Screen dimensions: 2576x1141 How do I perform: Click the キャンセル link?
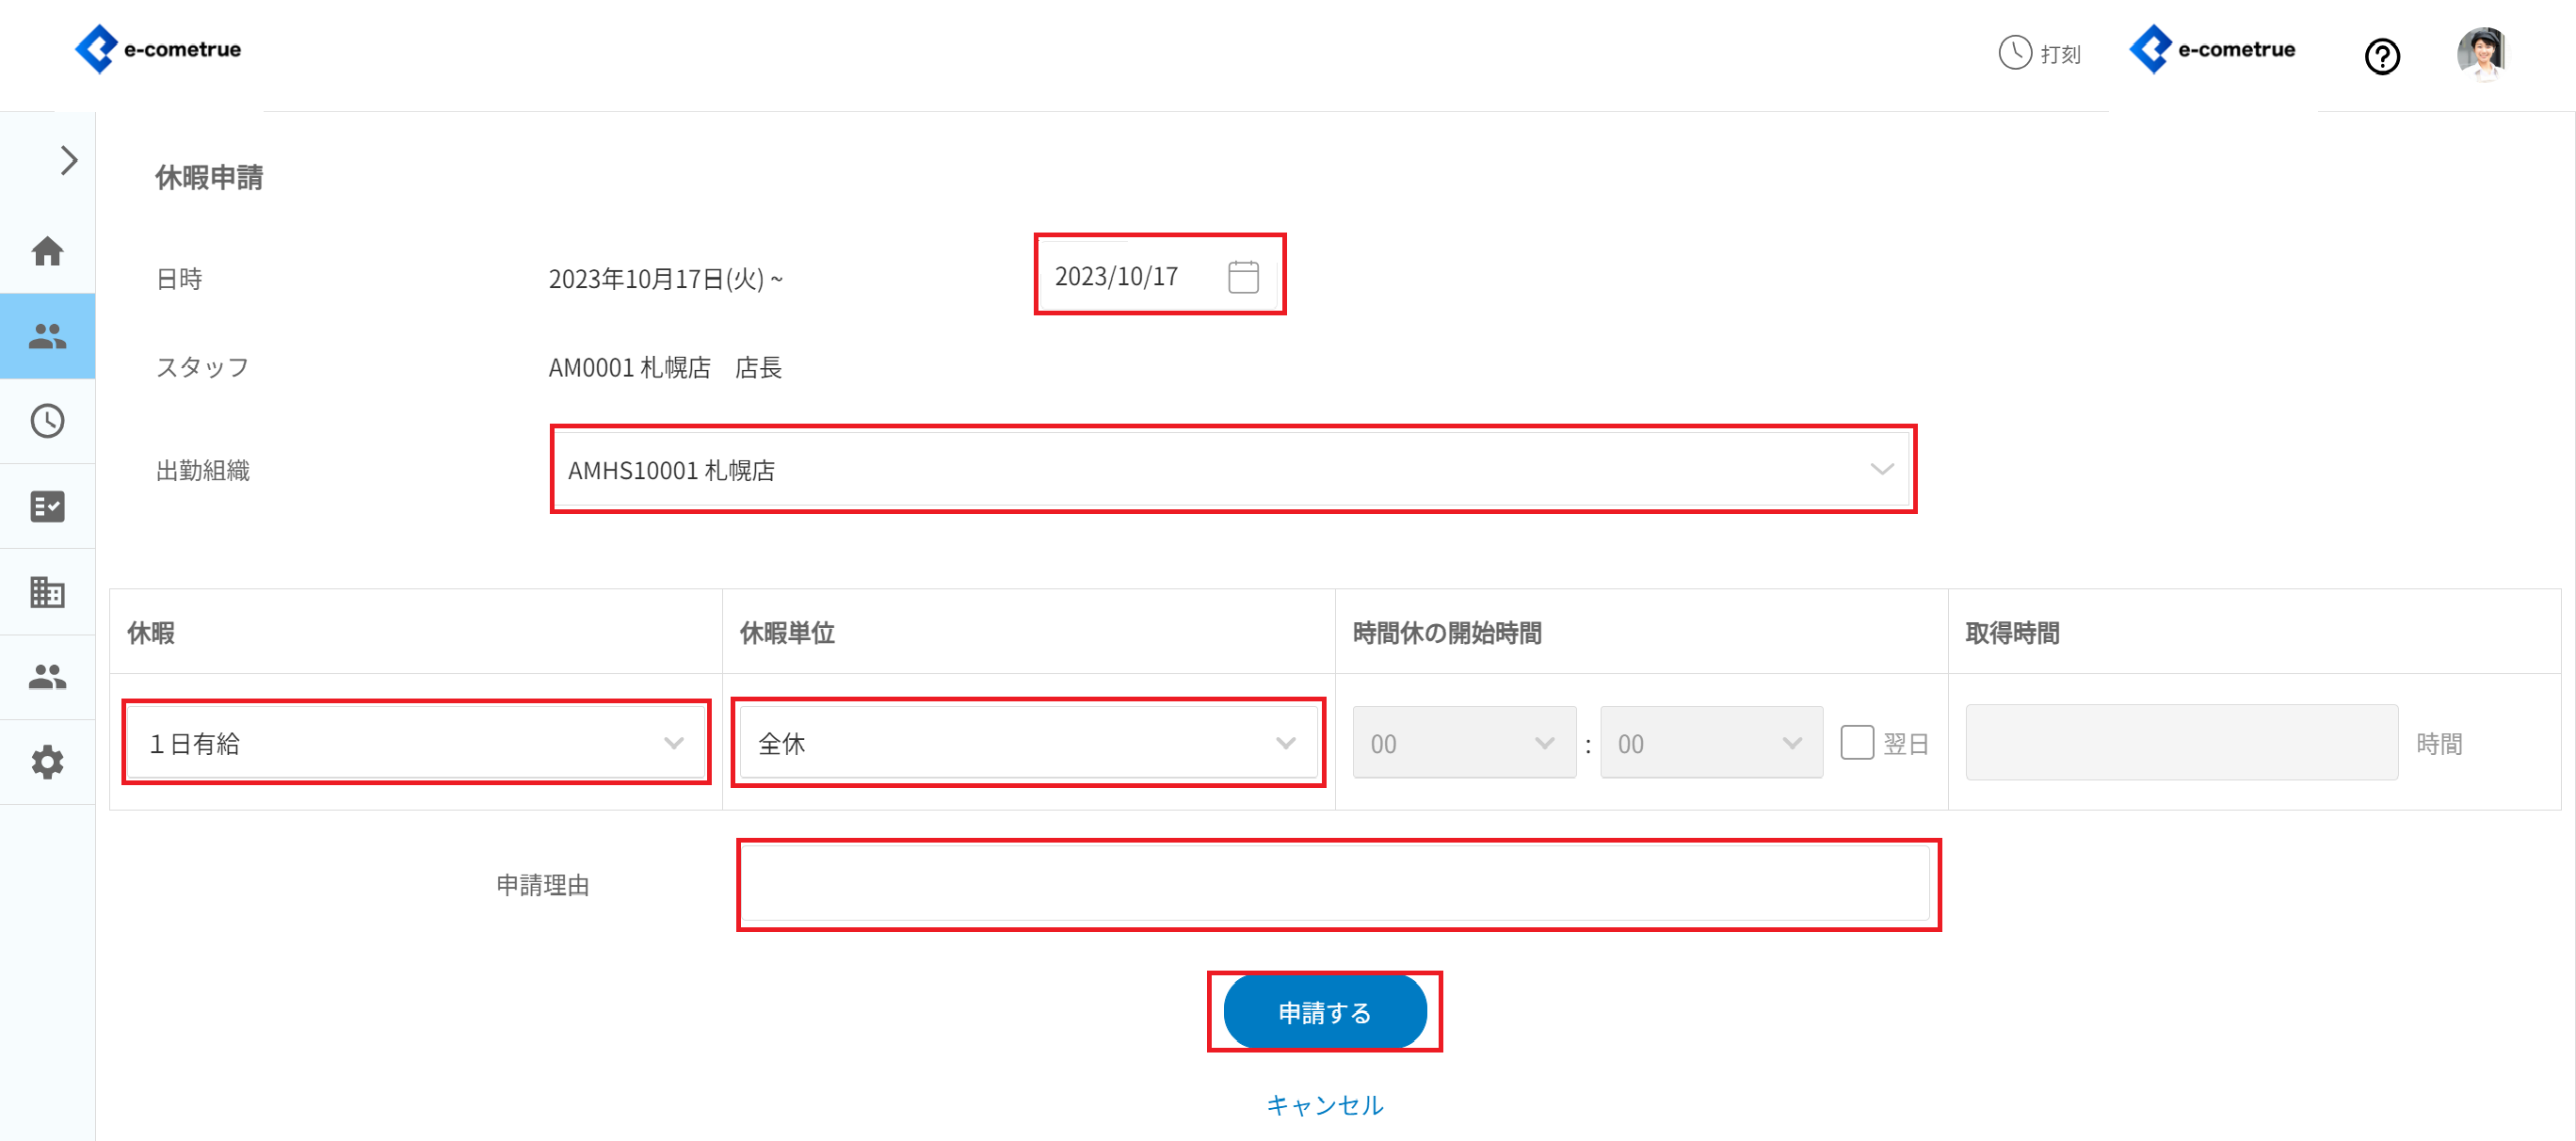point(1324,1105)
